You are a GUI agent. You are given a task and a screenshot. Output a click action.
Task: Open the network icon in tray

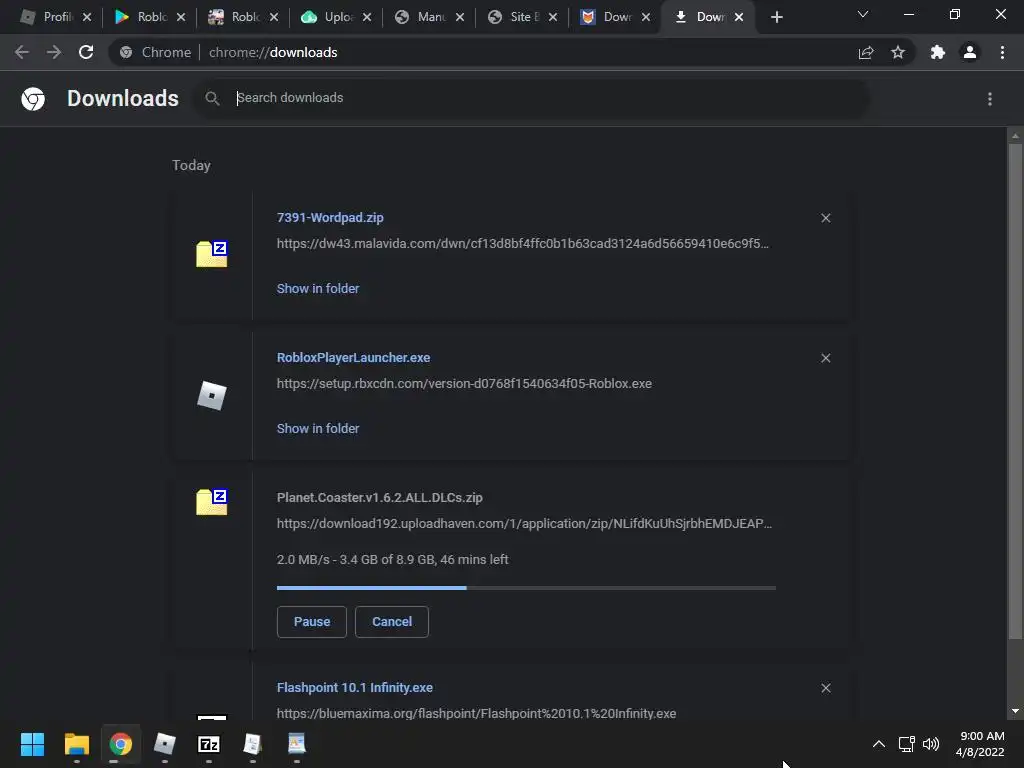click(x=906, y=744)
